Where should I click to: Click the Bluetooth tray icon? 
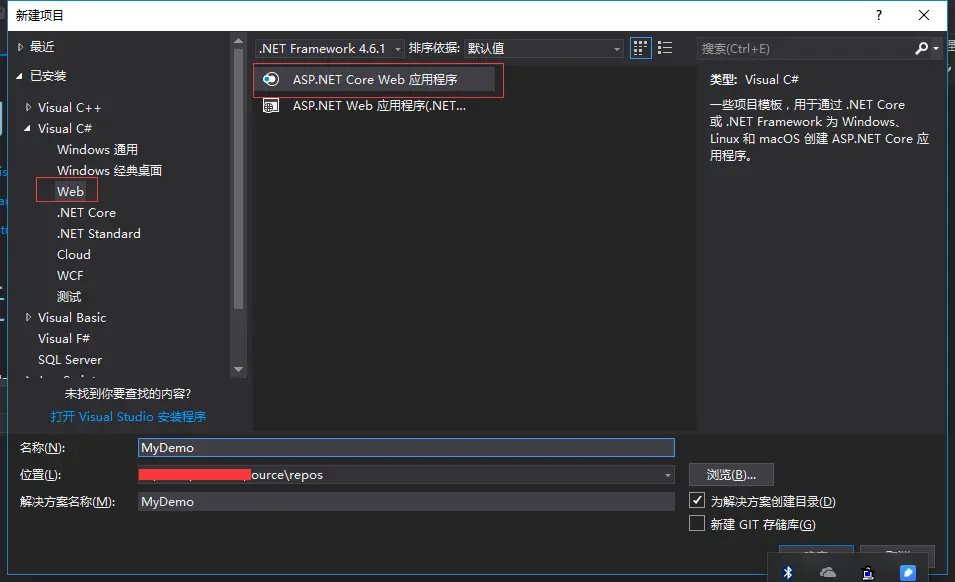click(788, 572)
